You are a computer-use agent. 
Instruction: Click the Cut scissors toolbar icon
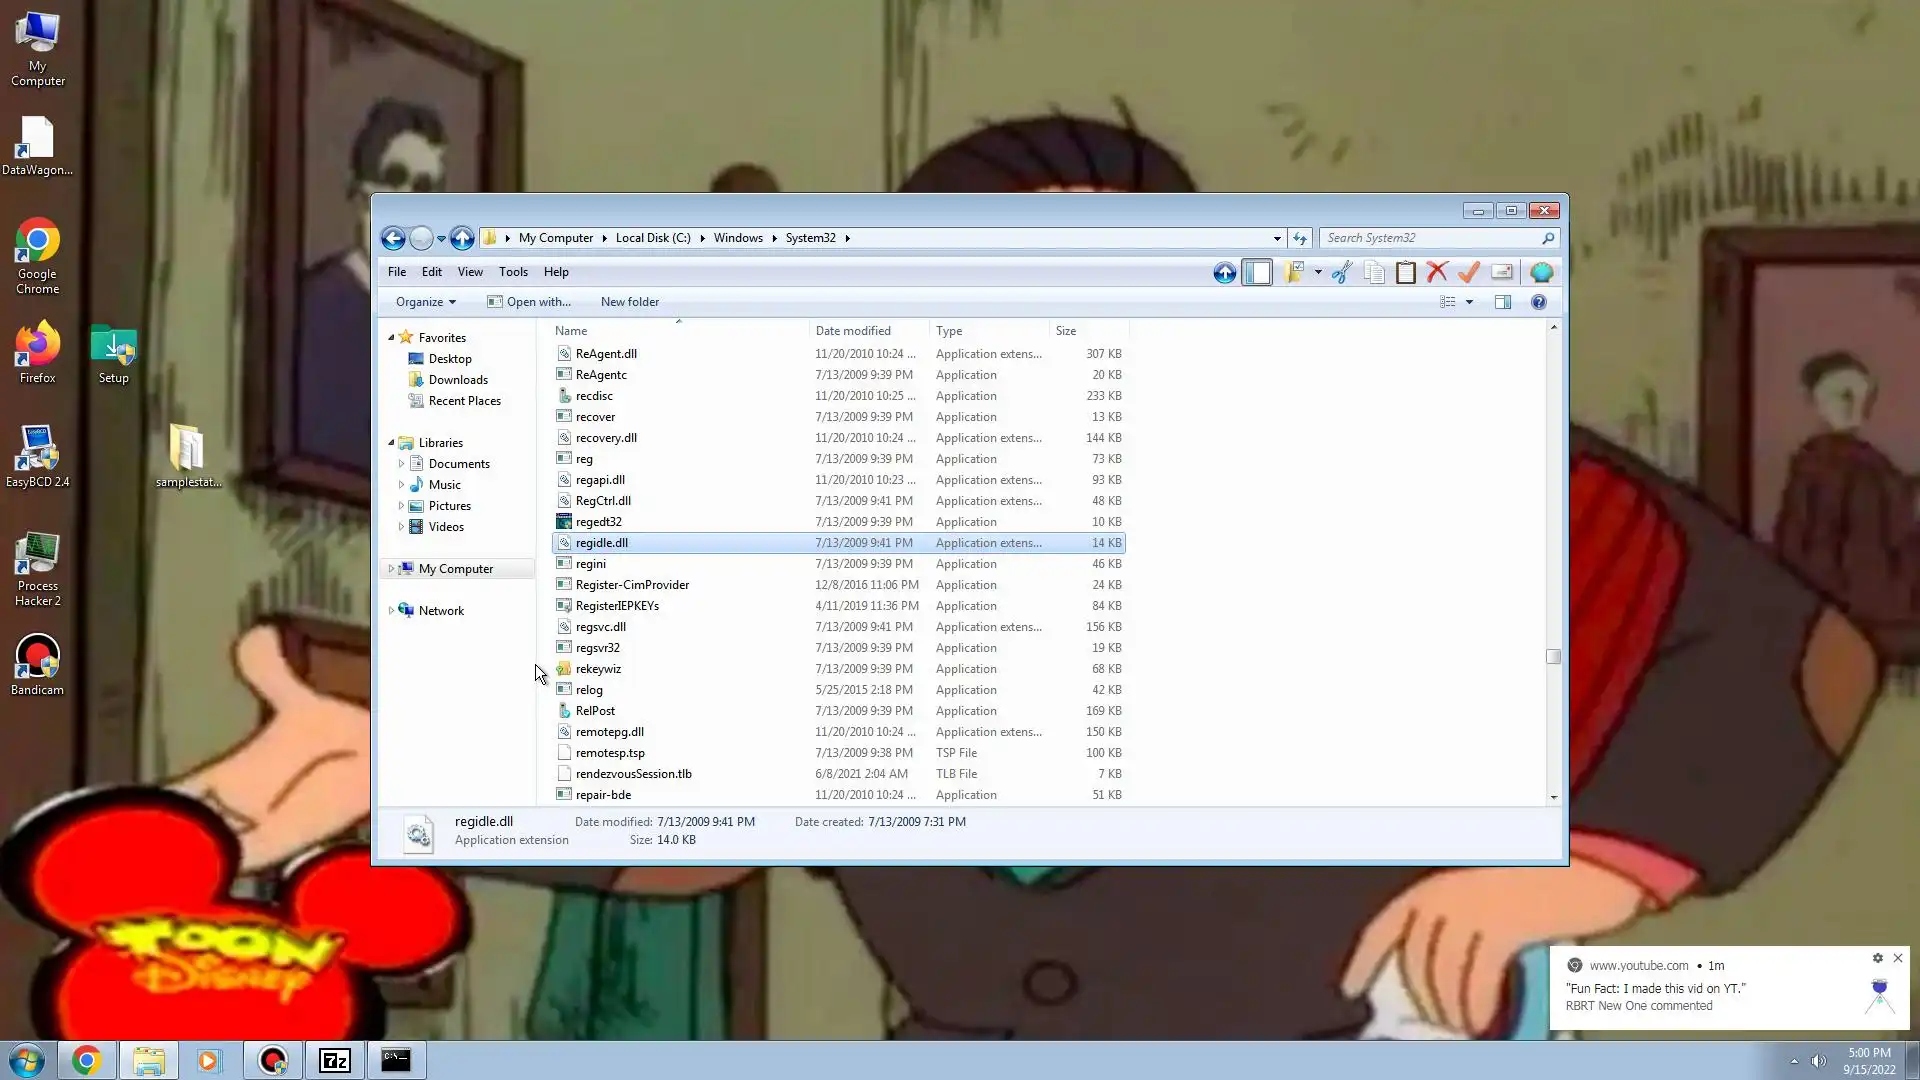click(1342, 272)
